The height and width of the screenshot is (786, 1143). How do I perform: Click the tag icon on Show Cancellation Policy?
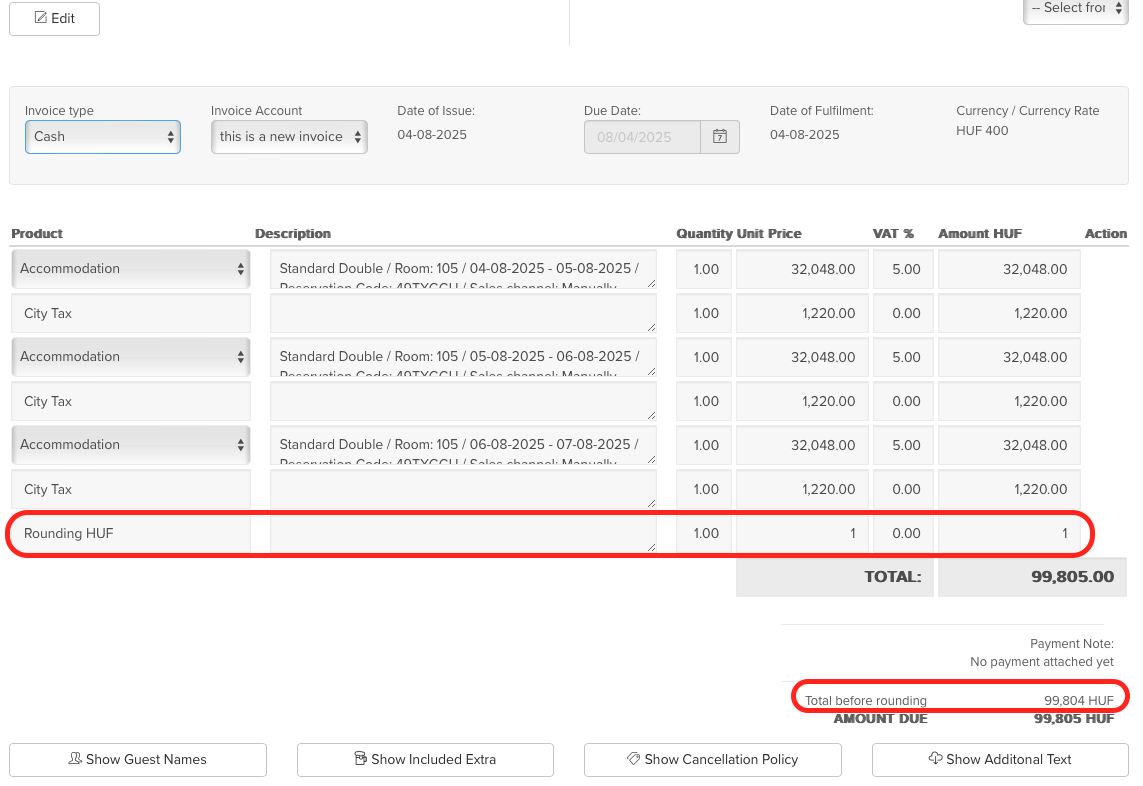point(632,760)
